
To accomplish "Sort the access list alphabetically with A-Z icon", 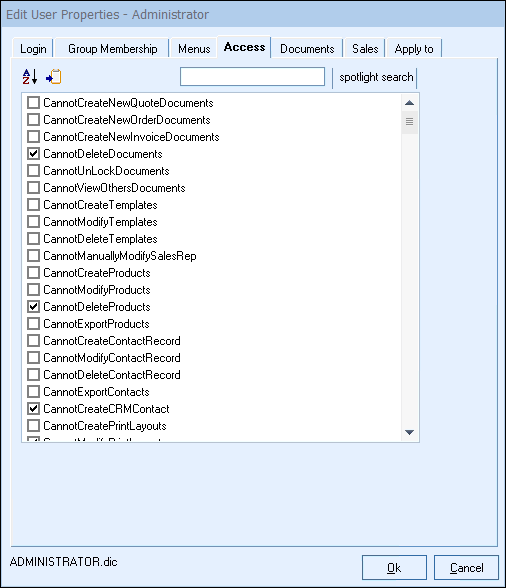I will 30,76.
